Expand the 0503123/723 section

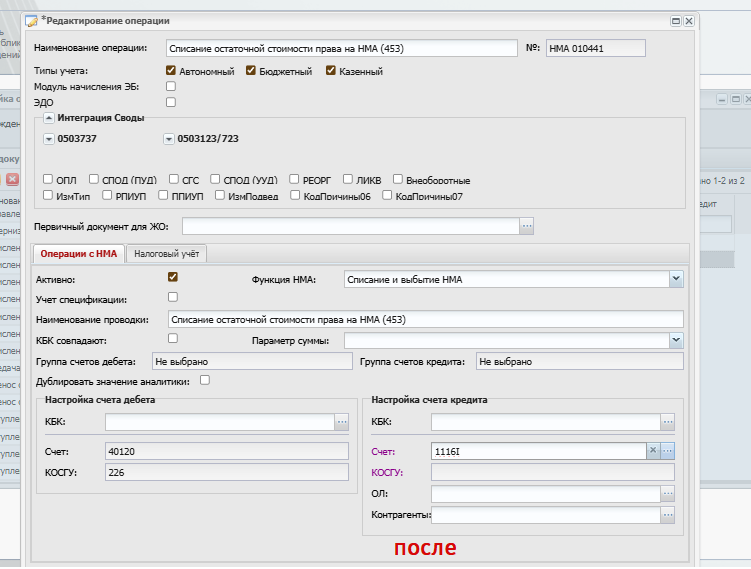[x=169, y=139]
